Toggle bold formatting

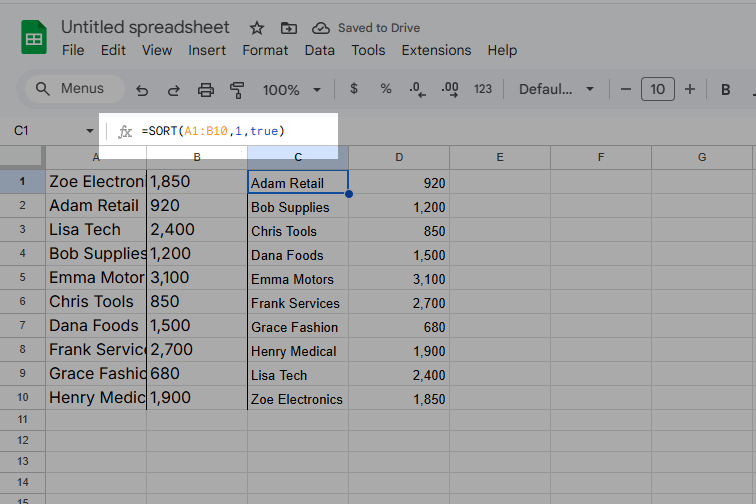point(726,89)
